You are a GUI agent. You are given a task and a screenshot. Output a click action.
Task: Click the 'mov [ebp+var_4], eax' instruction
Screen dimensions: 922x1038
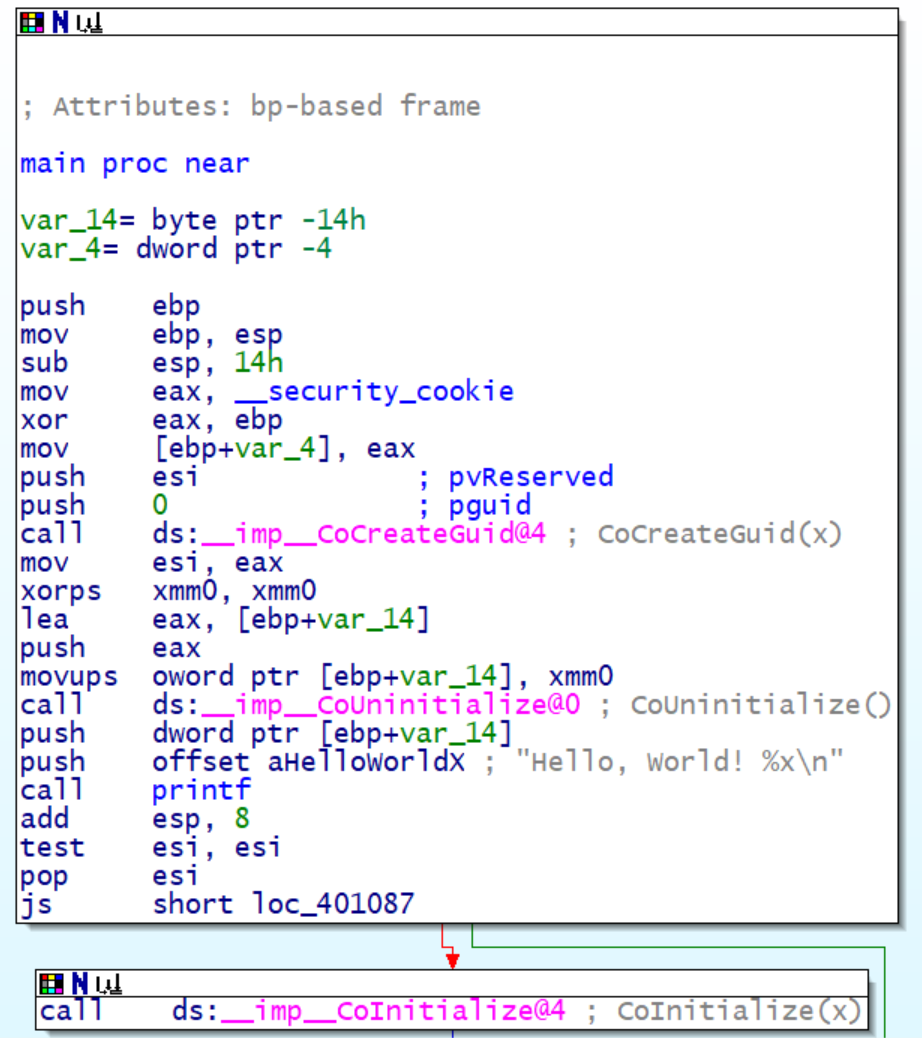pyautogui.click(x=218, y=449)
